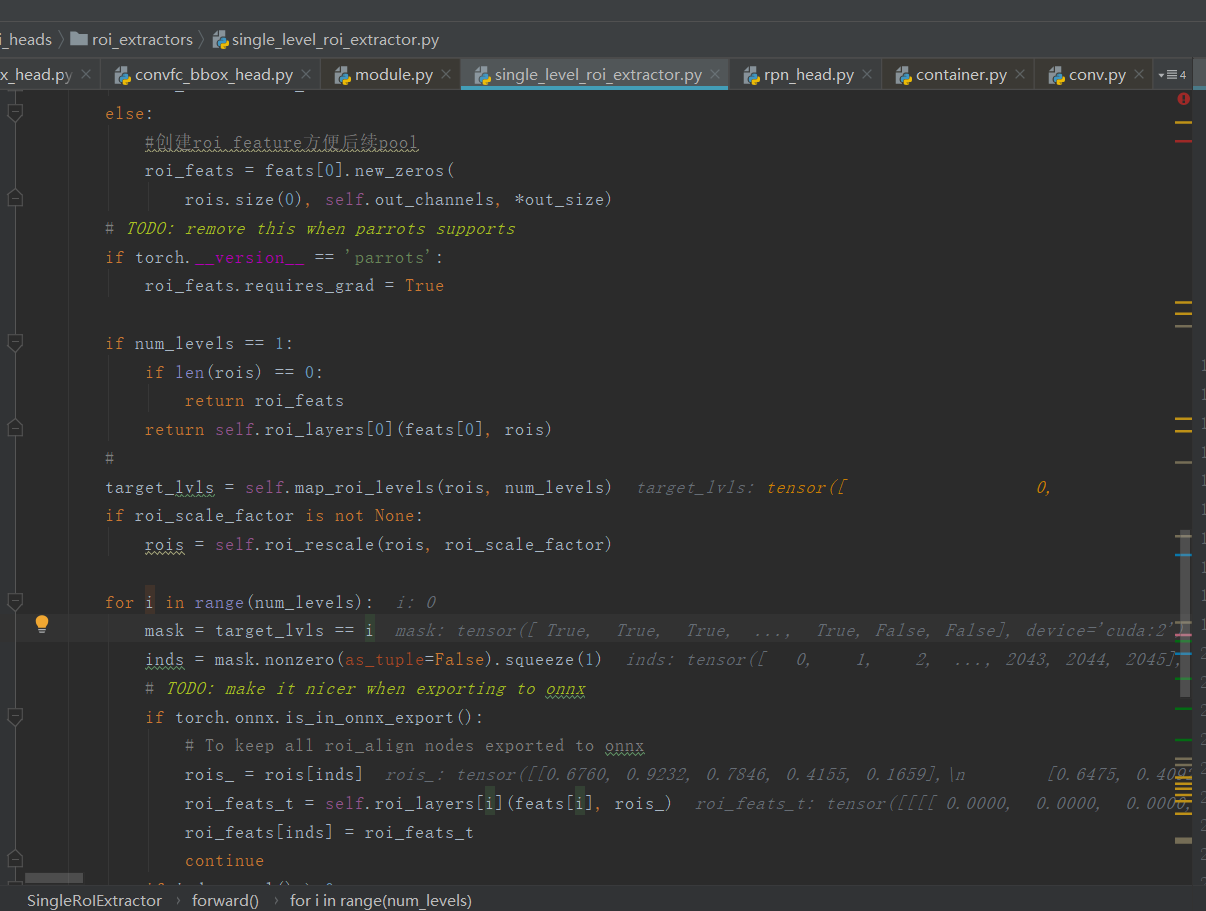Click the lightbulb intention action icon

[x=41, y=623]
